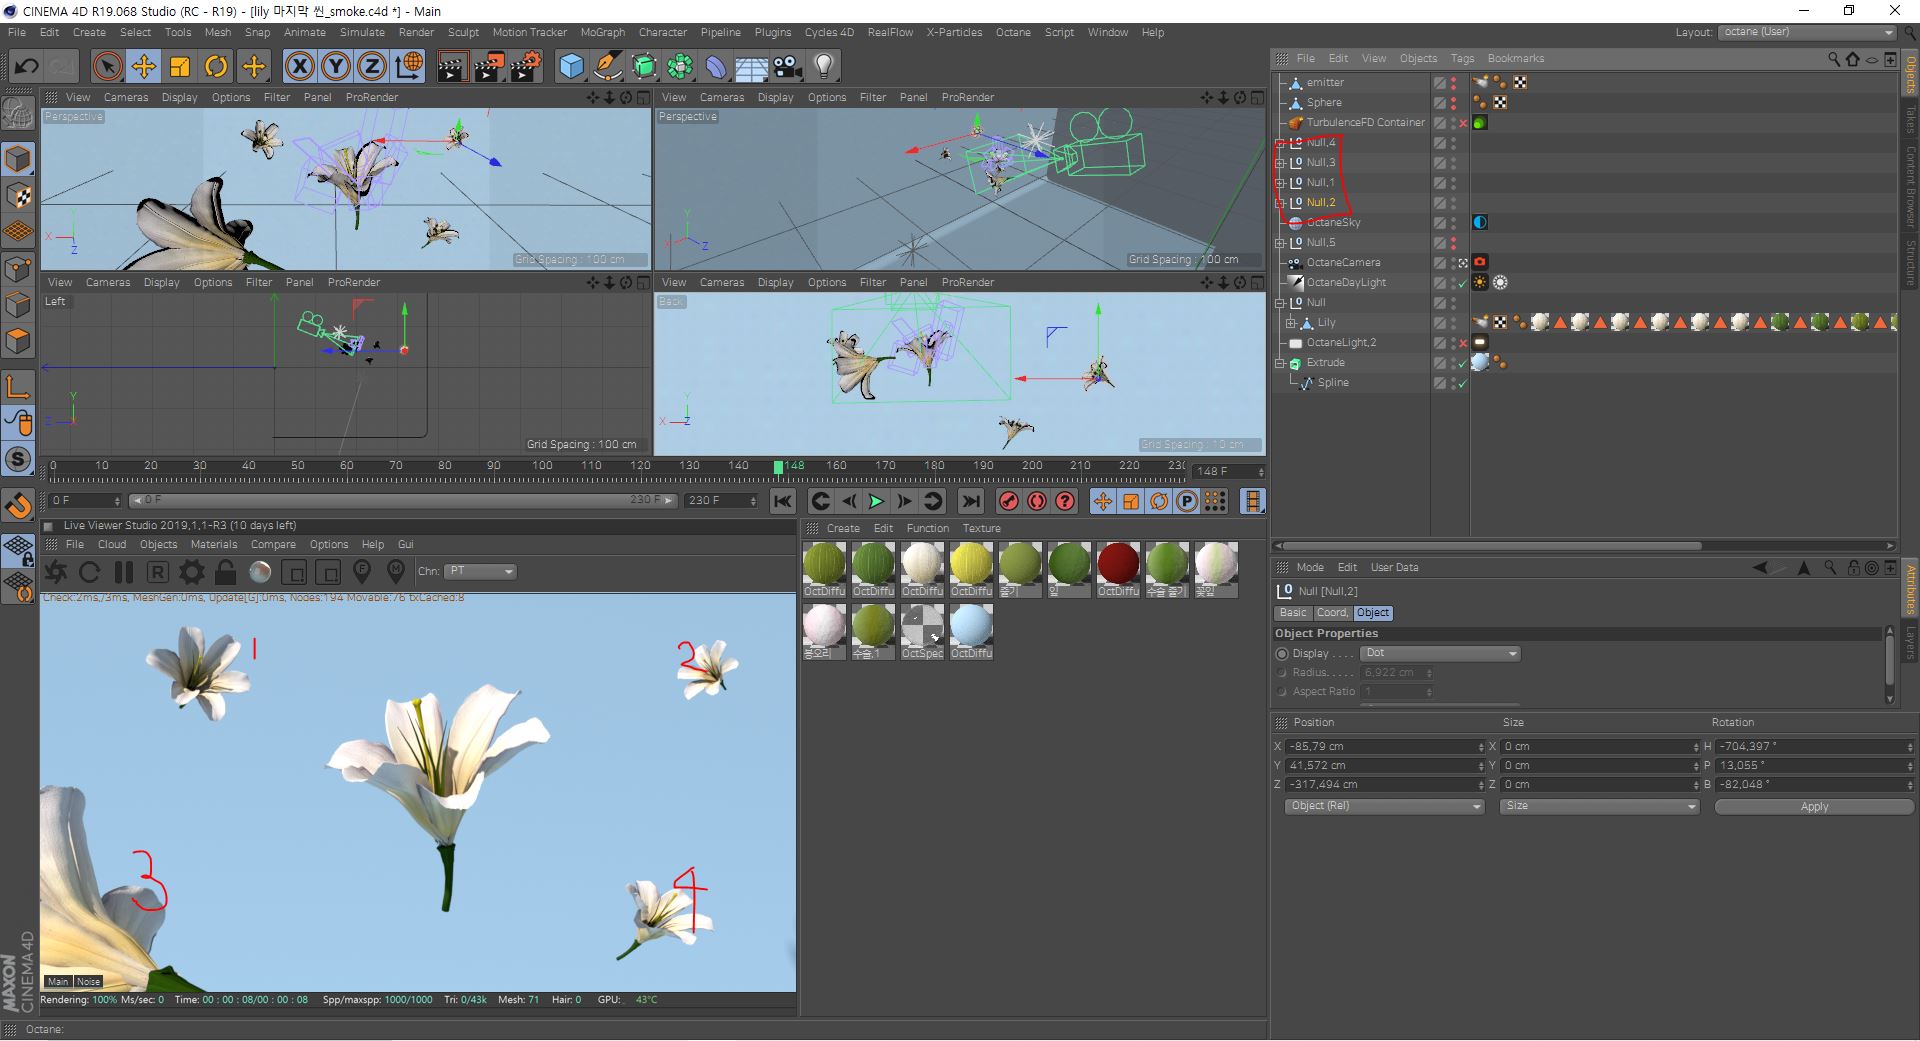Toggle Autokeying button
Screen dimensions: 1920x1041
click(1037, 501)
